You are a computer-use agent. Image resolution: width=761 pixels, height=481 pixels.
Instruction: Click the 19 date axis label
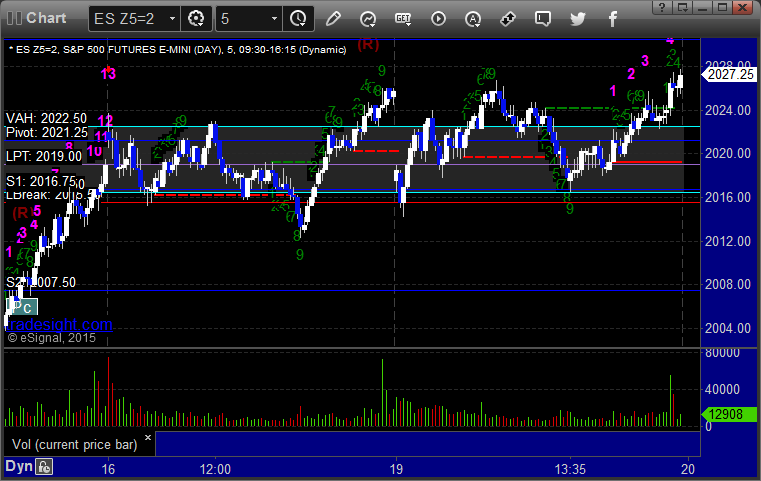coord(397,469)
